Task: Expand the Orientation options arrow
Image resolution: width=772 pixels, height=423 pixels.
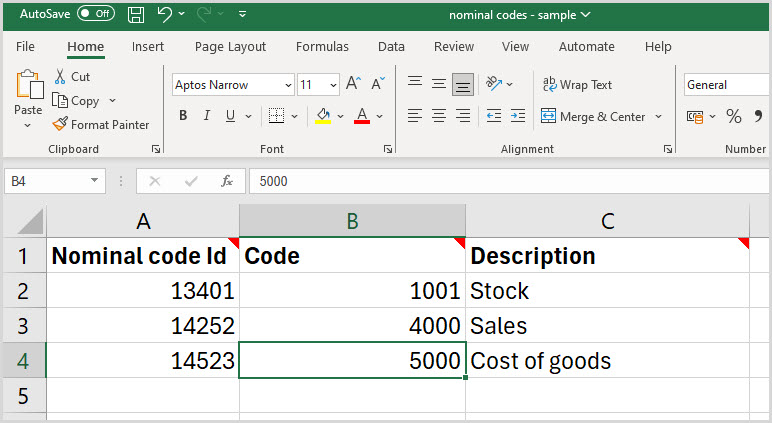Action: pyautogui.click(x=510, y=84)
